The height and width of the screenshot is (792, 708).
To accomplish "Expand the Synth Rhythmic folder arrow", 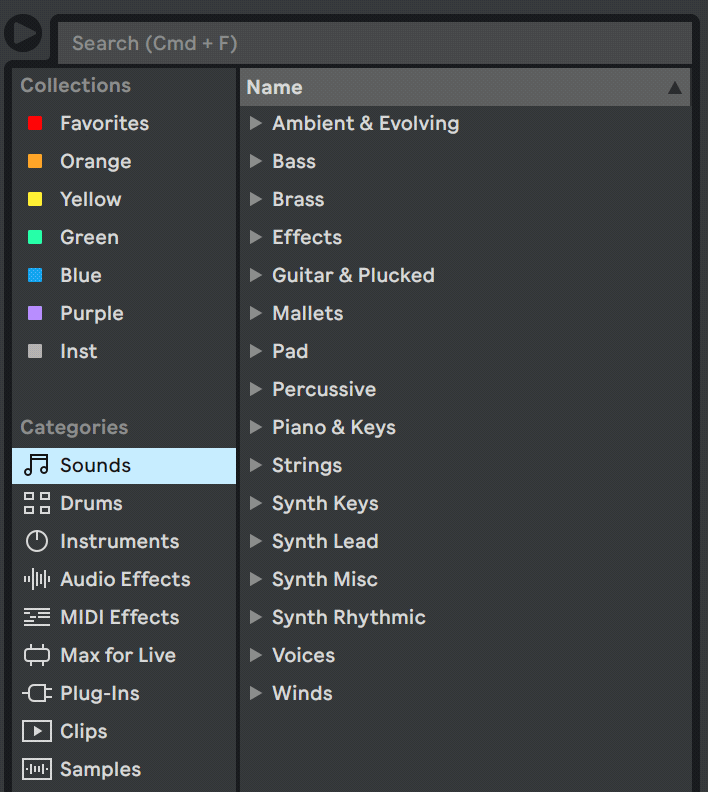I will 256,617.
